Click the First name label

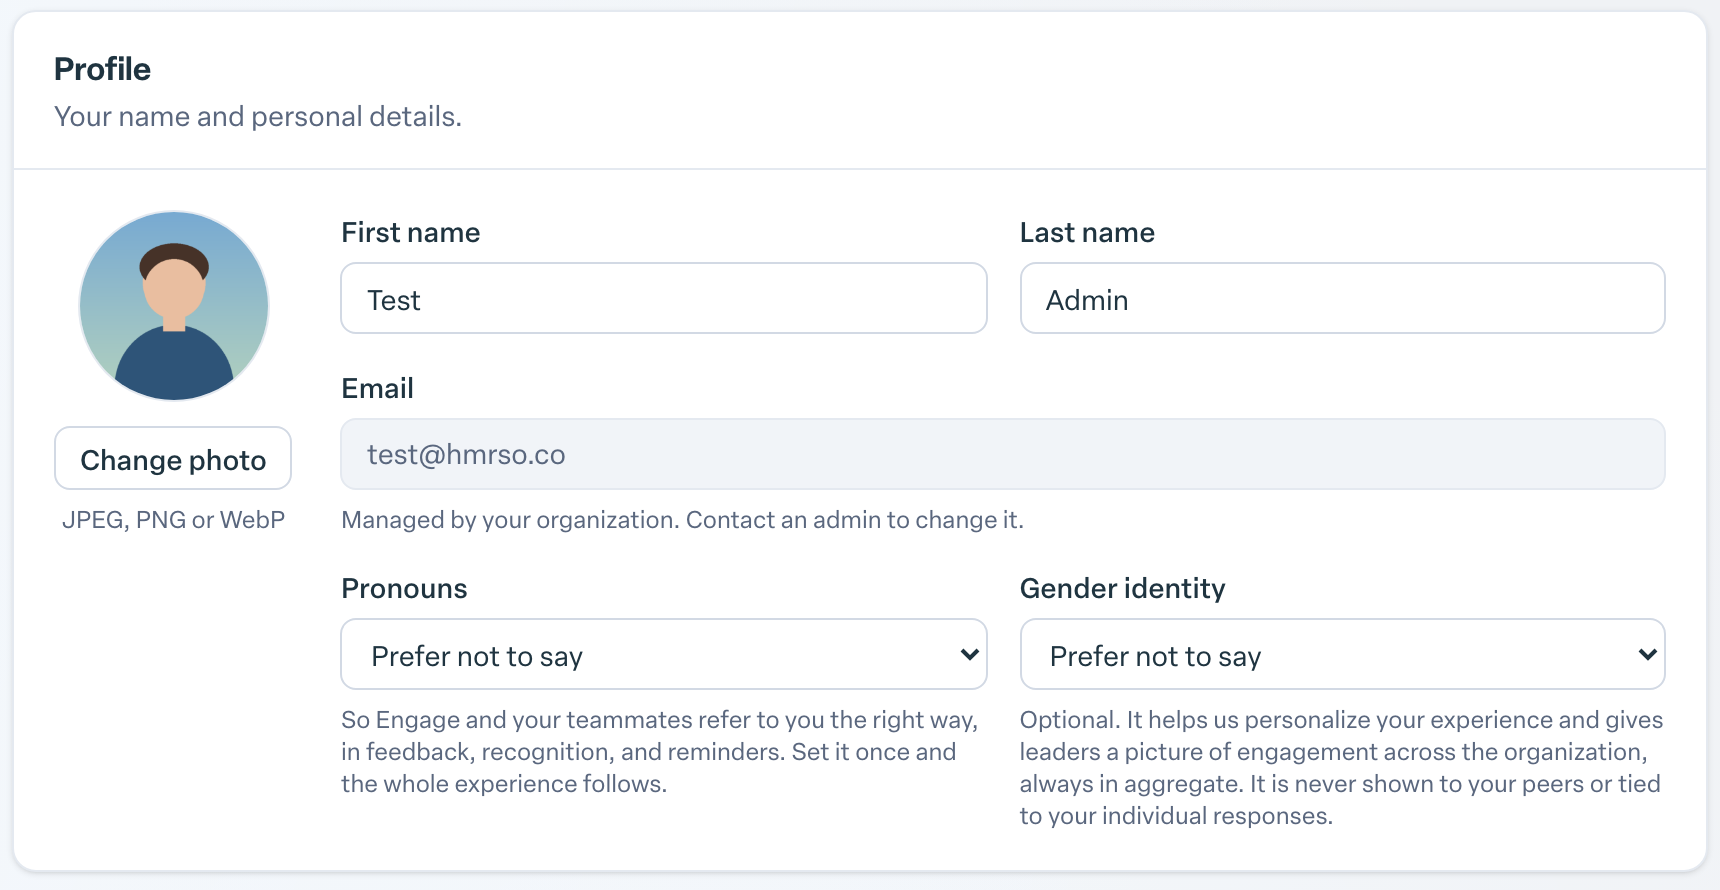[x=411, y=233]
